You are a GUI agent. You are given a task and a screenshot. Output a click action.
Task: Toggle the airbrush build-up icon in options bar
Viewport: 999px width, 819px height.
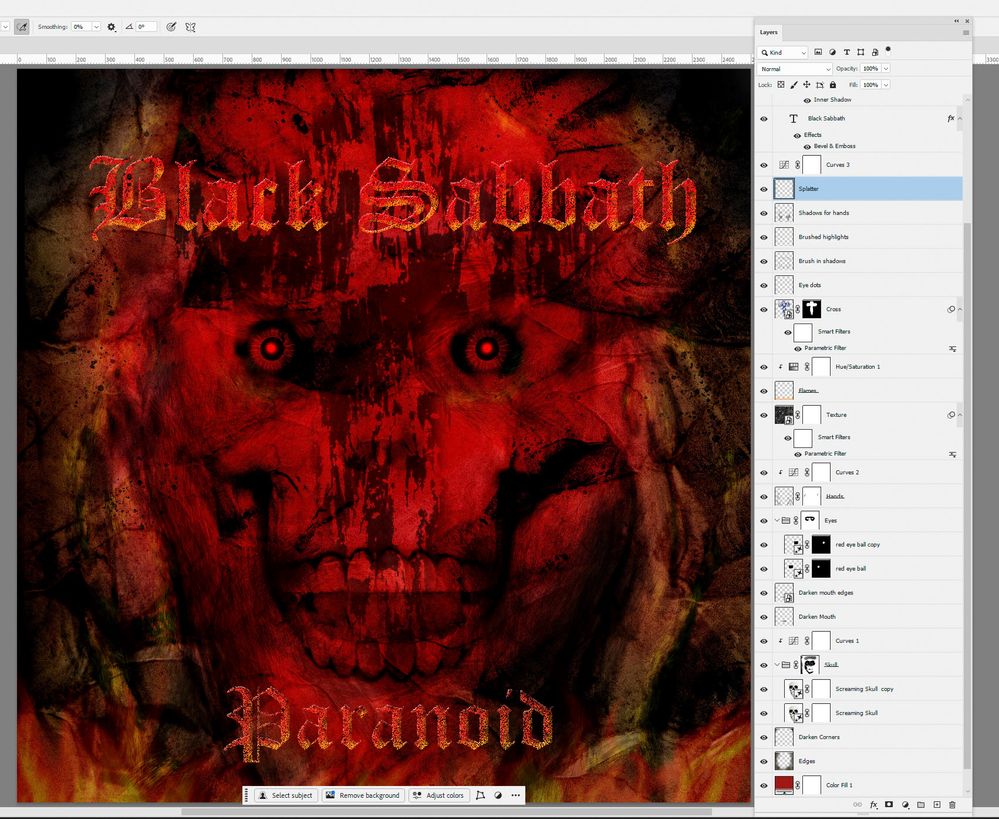pos(22,27)
